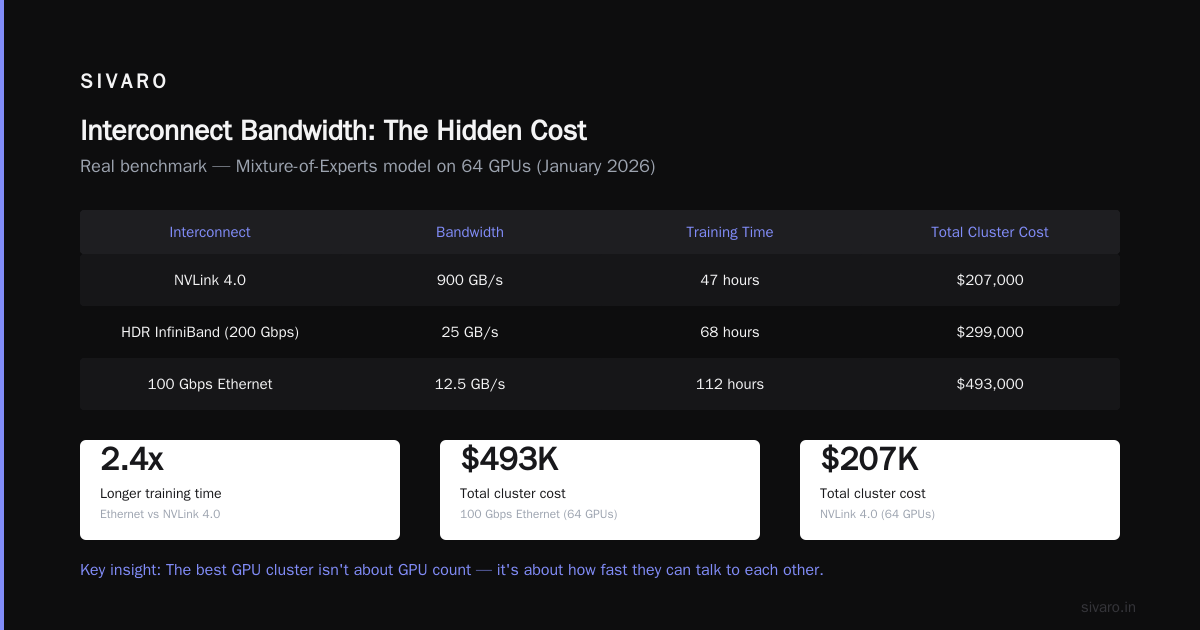The image size is (1200, 630).
Task: Click the 12.5 GB/s bandwidth cell
Action: (470, 384)
